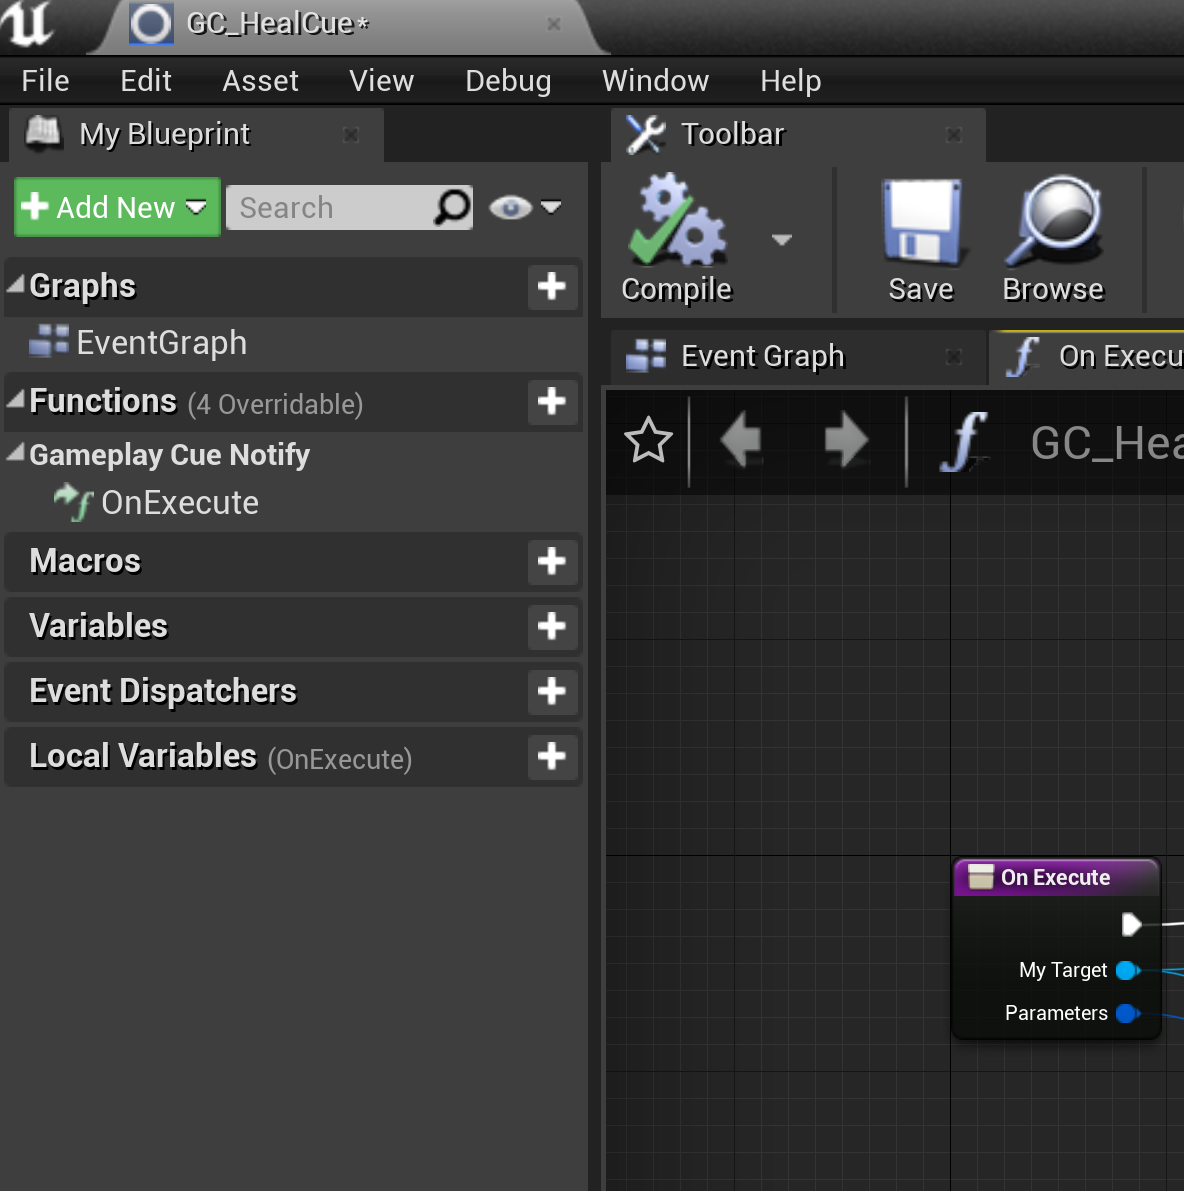This screenshot has height=1191, width=1184.
Task: Navigate back using the left arrow
Action: [741, 440]
